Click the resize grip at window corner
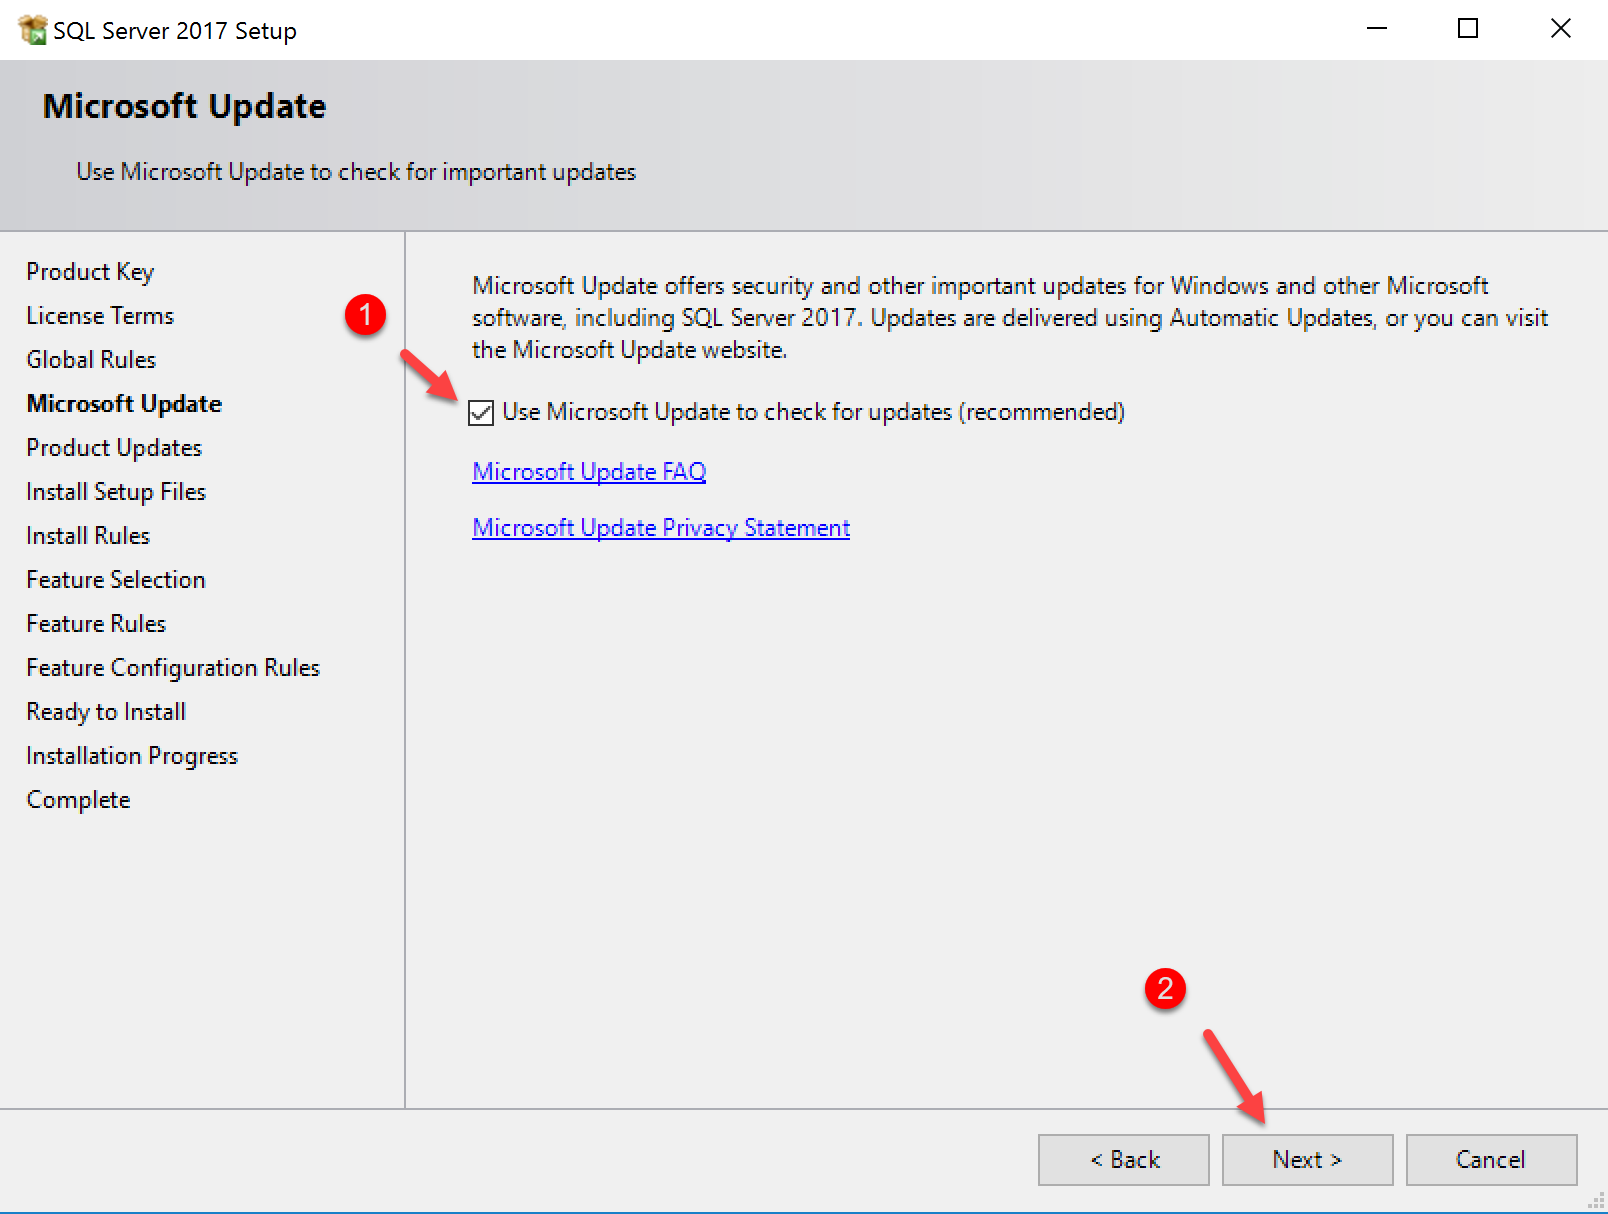 pyautogui.click(x=1596, y=1202)
